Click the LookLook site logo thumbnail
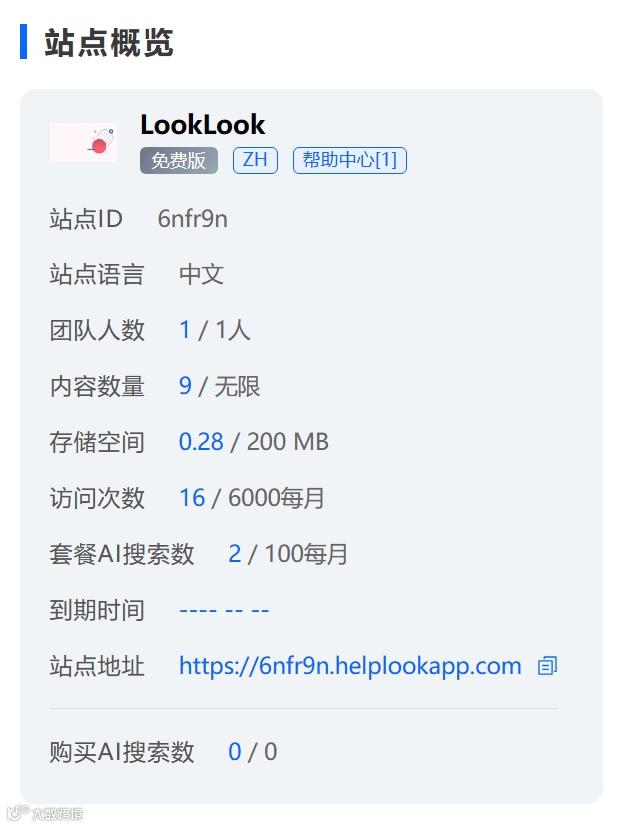621x827 pixels. pos(83,142)
